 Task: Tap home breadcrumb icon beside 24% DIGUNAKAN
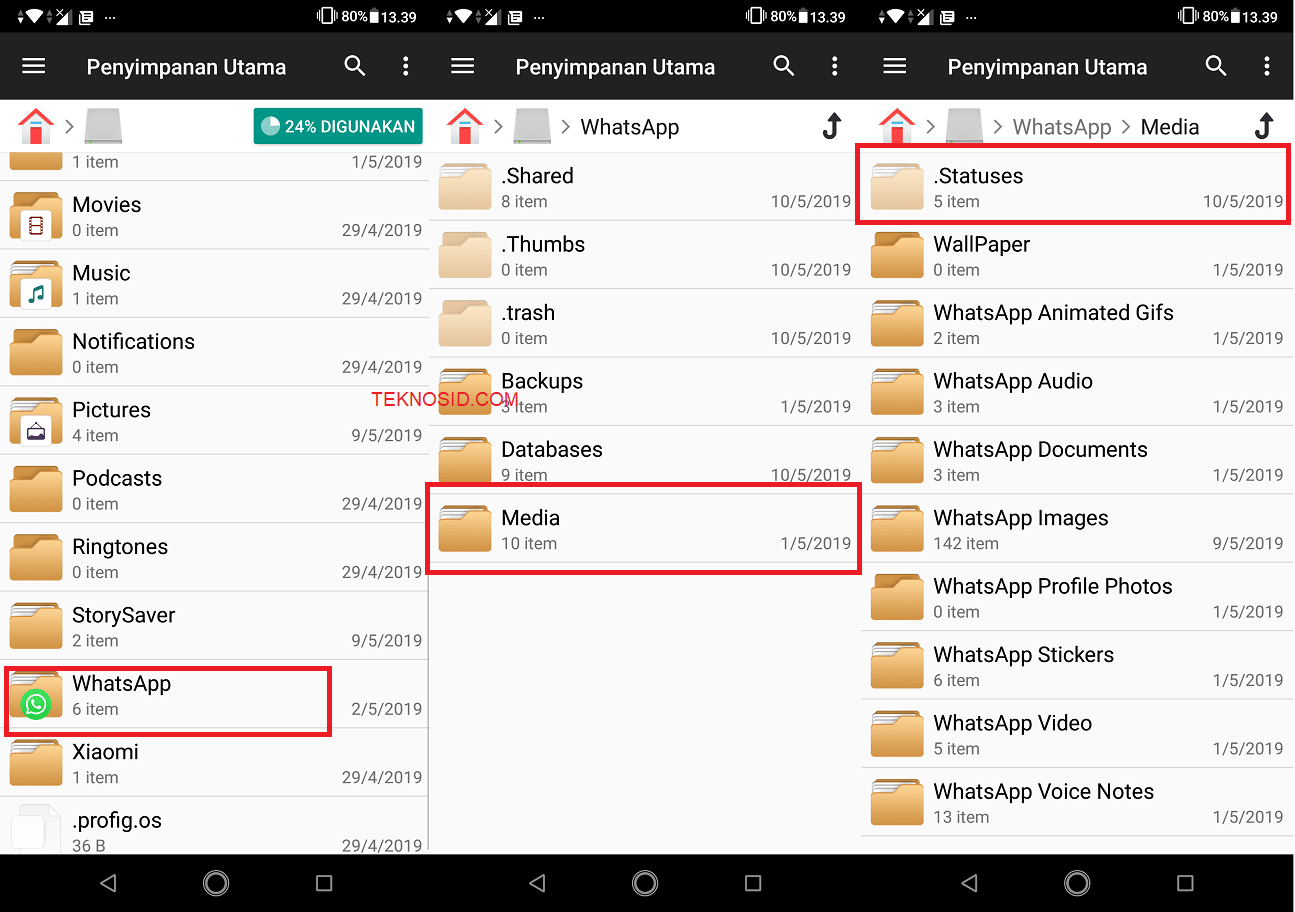36,126
